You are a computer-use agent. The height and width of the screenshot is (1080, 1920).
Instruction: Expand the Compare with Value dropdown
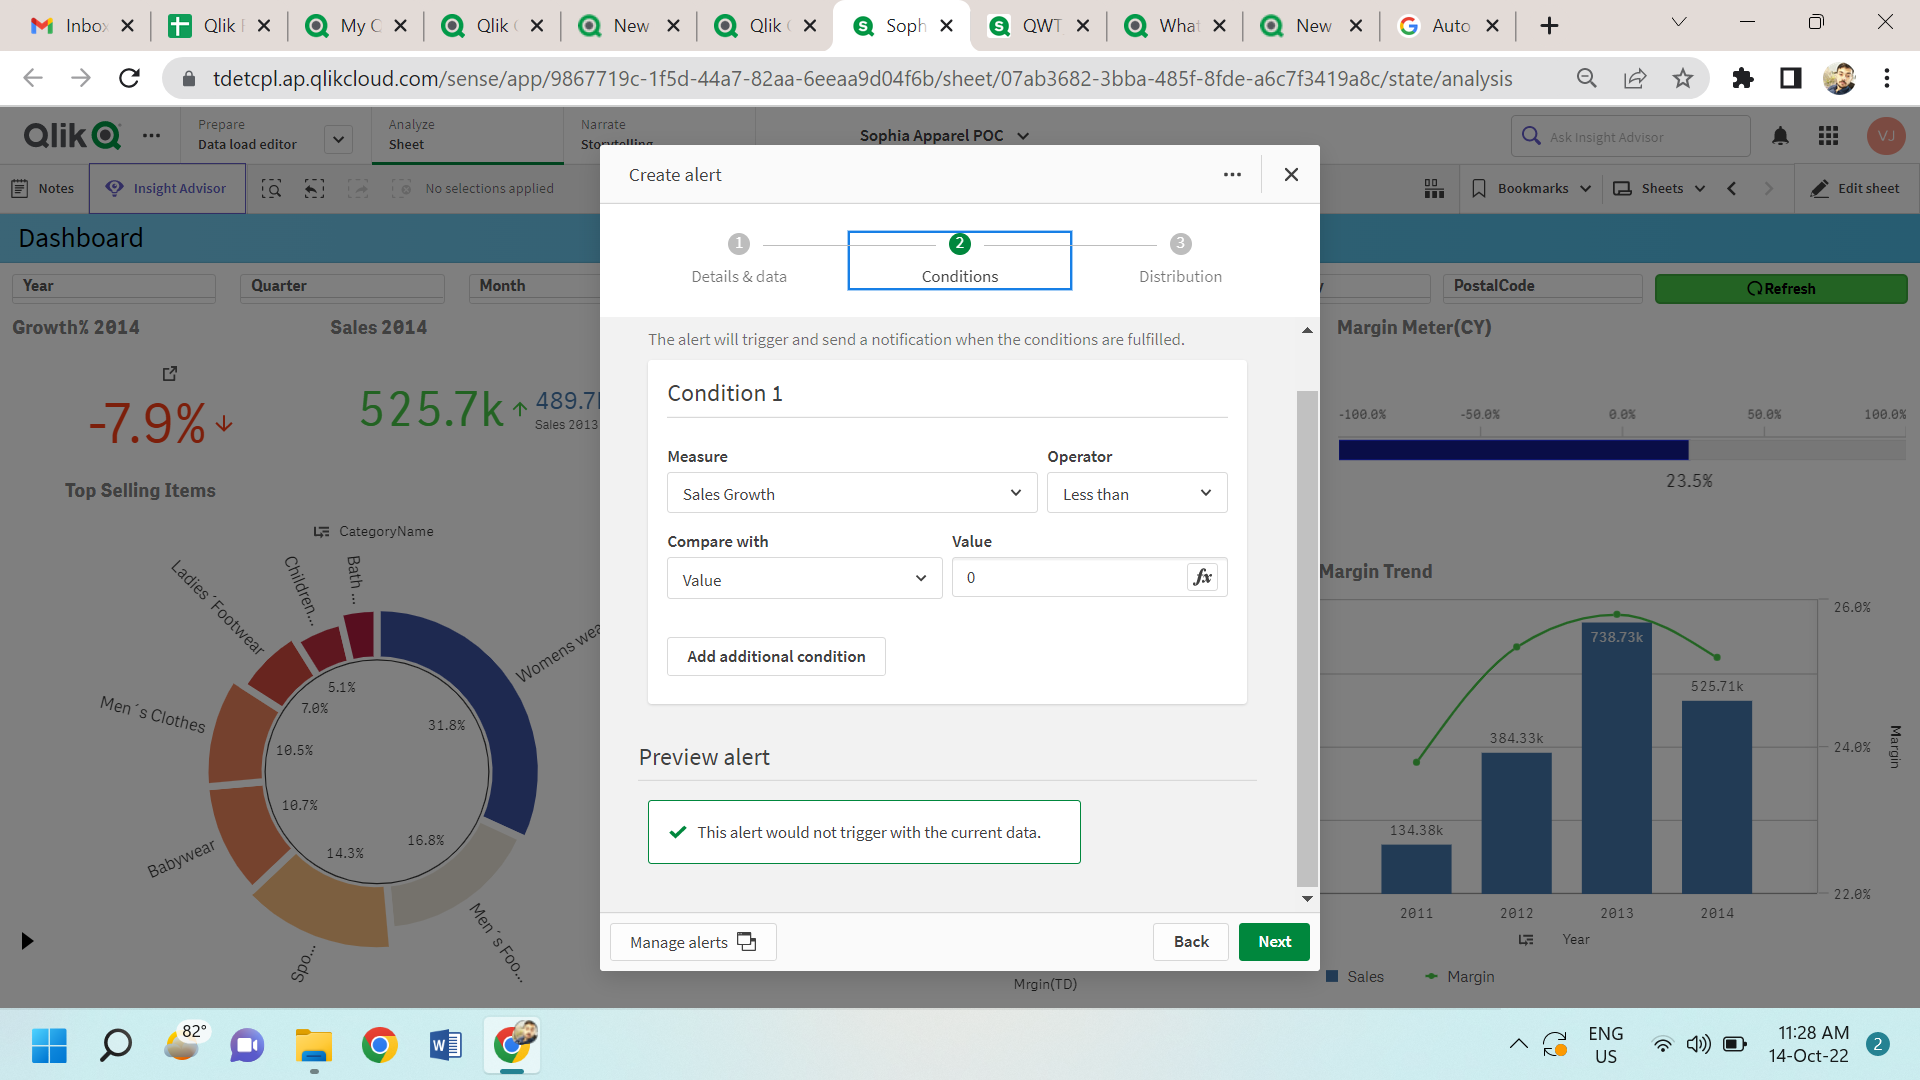(804, 578)
